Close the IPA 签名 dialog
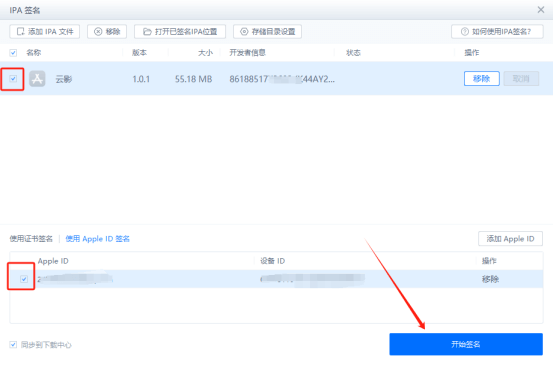Viewport: 553px width, 369px height. coord(541,10)
